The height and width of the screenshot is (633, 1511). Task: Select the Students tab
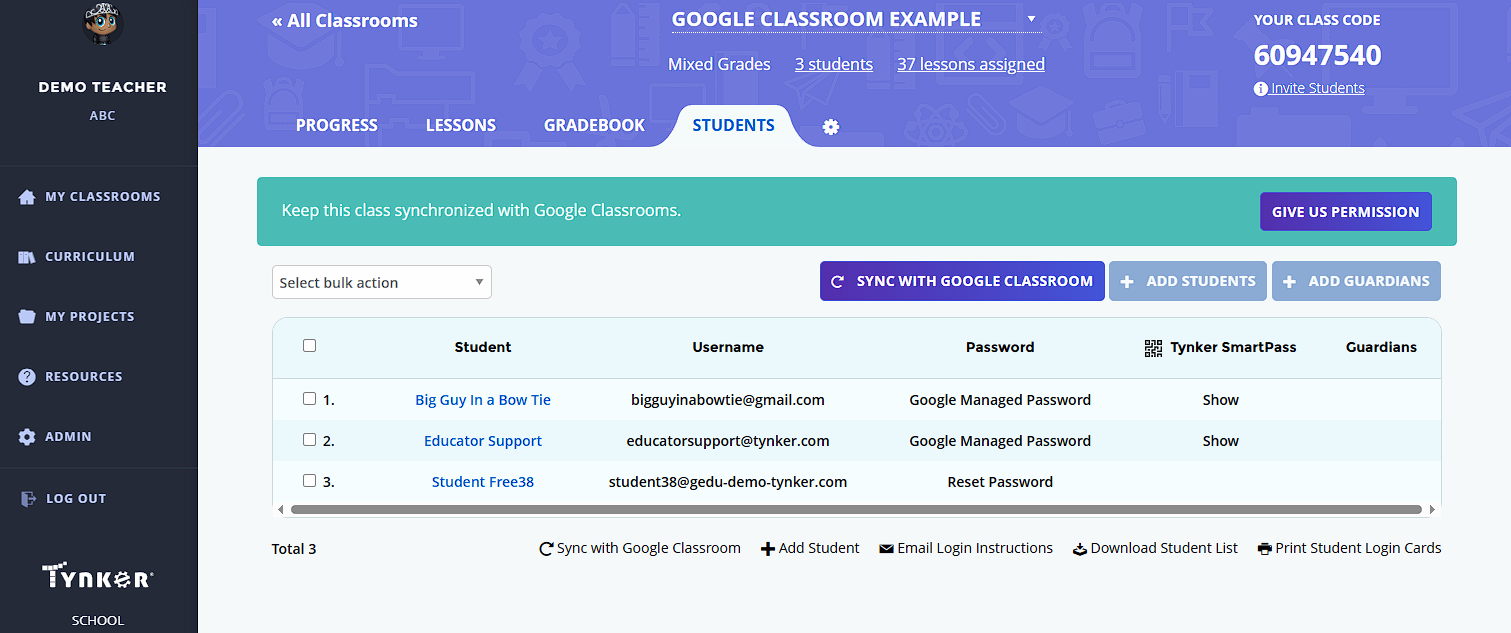click(734, 125)
